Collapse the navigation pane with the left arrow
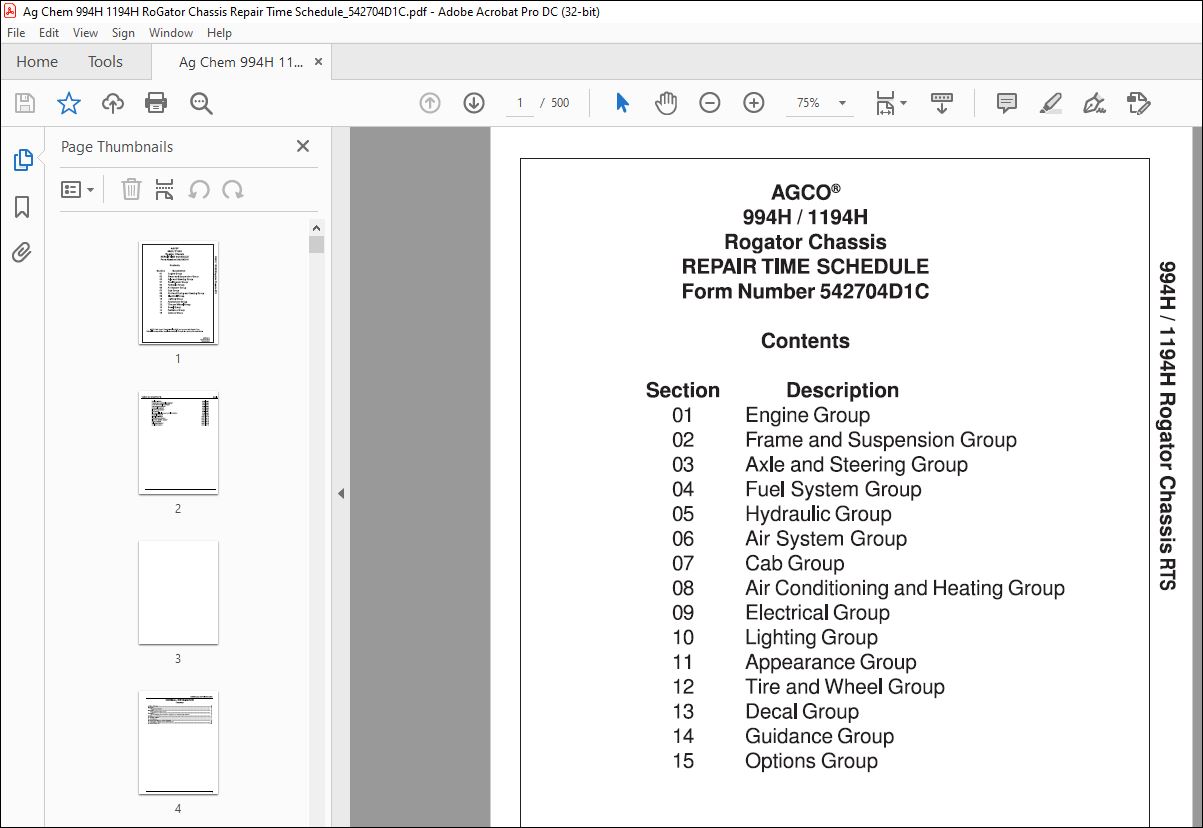The height and width of the screenshot is (828, 1203). click(x=341, y=493)
